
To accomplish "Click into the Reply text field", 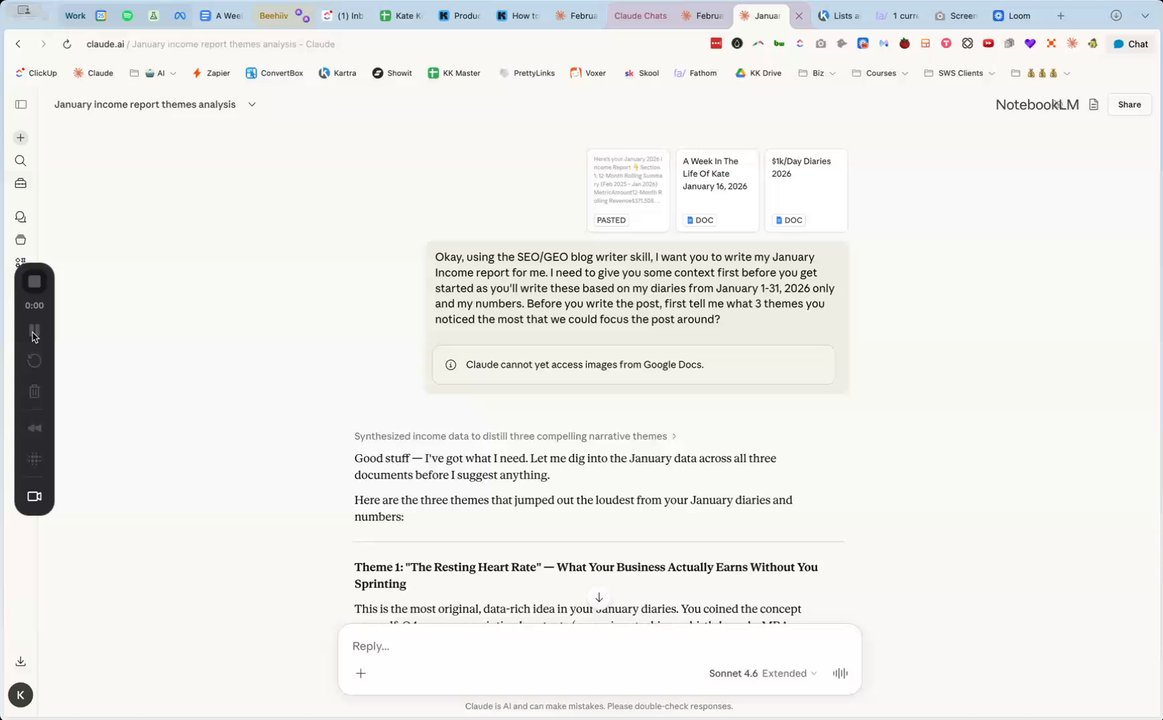I will [x=599, y=646].
